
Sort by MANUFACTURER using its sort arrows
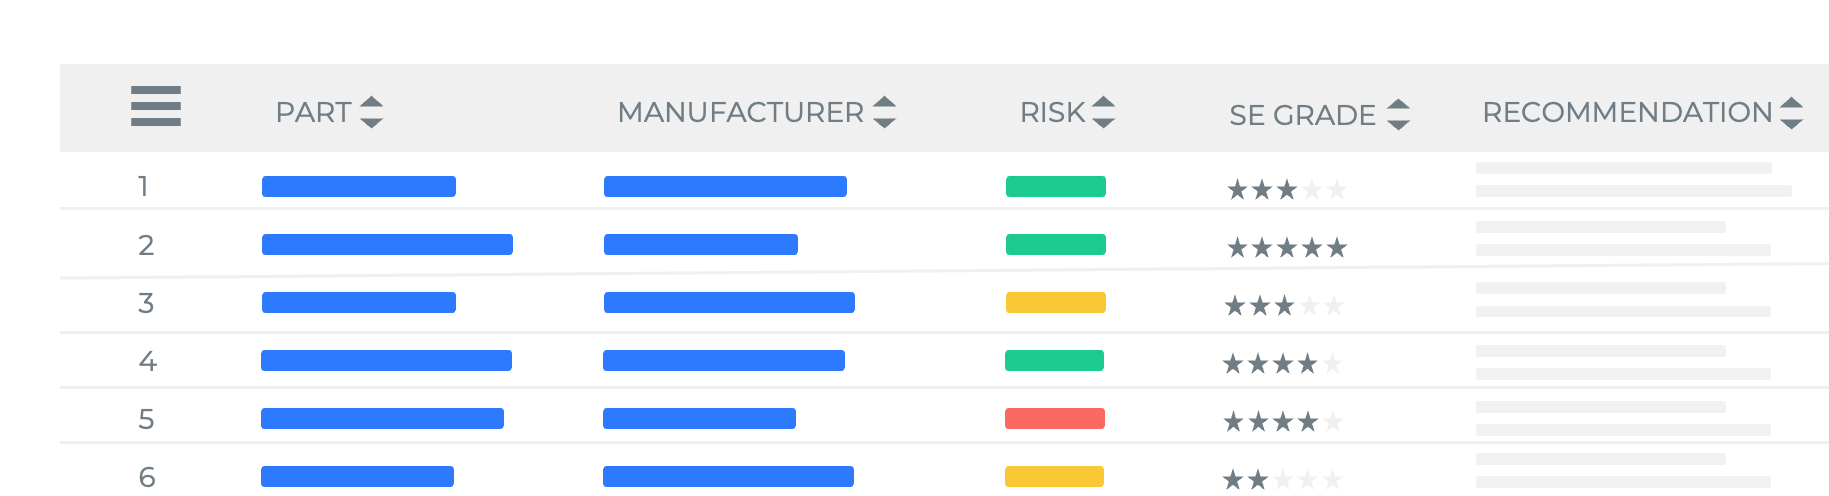pyautogui.click(x=884, y=112)
